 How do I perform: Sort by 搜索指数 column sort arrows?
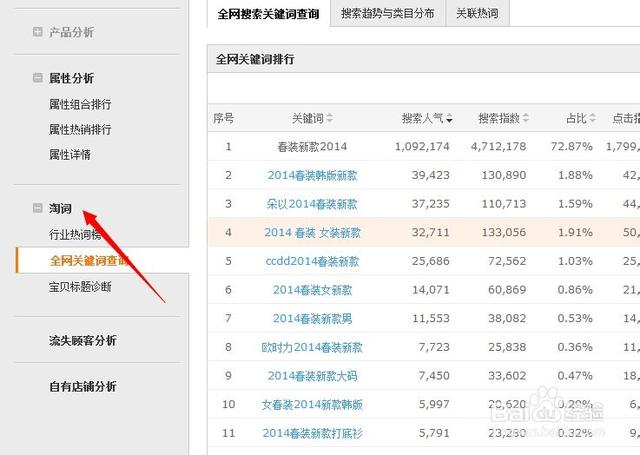coord(526,118)
